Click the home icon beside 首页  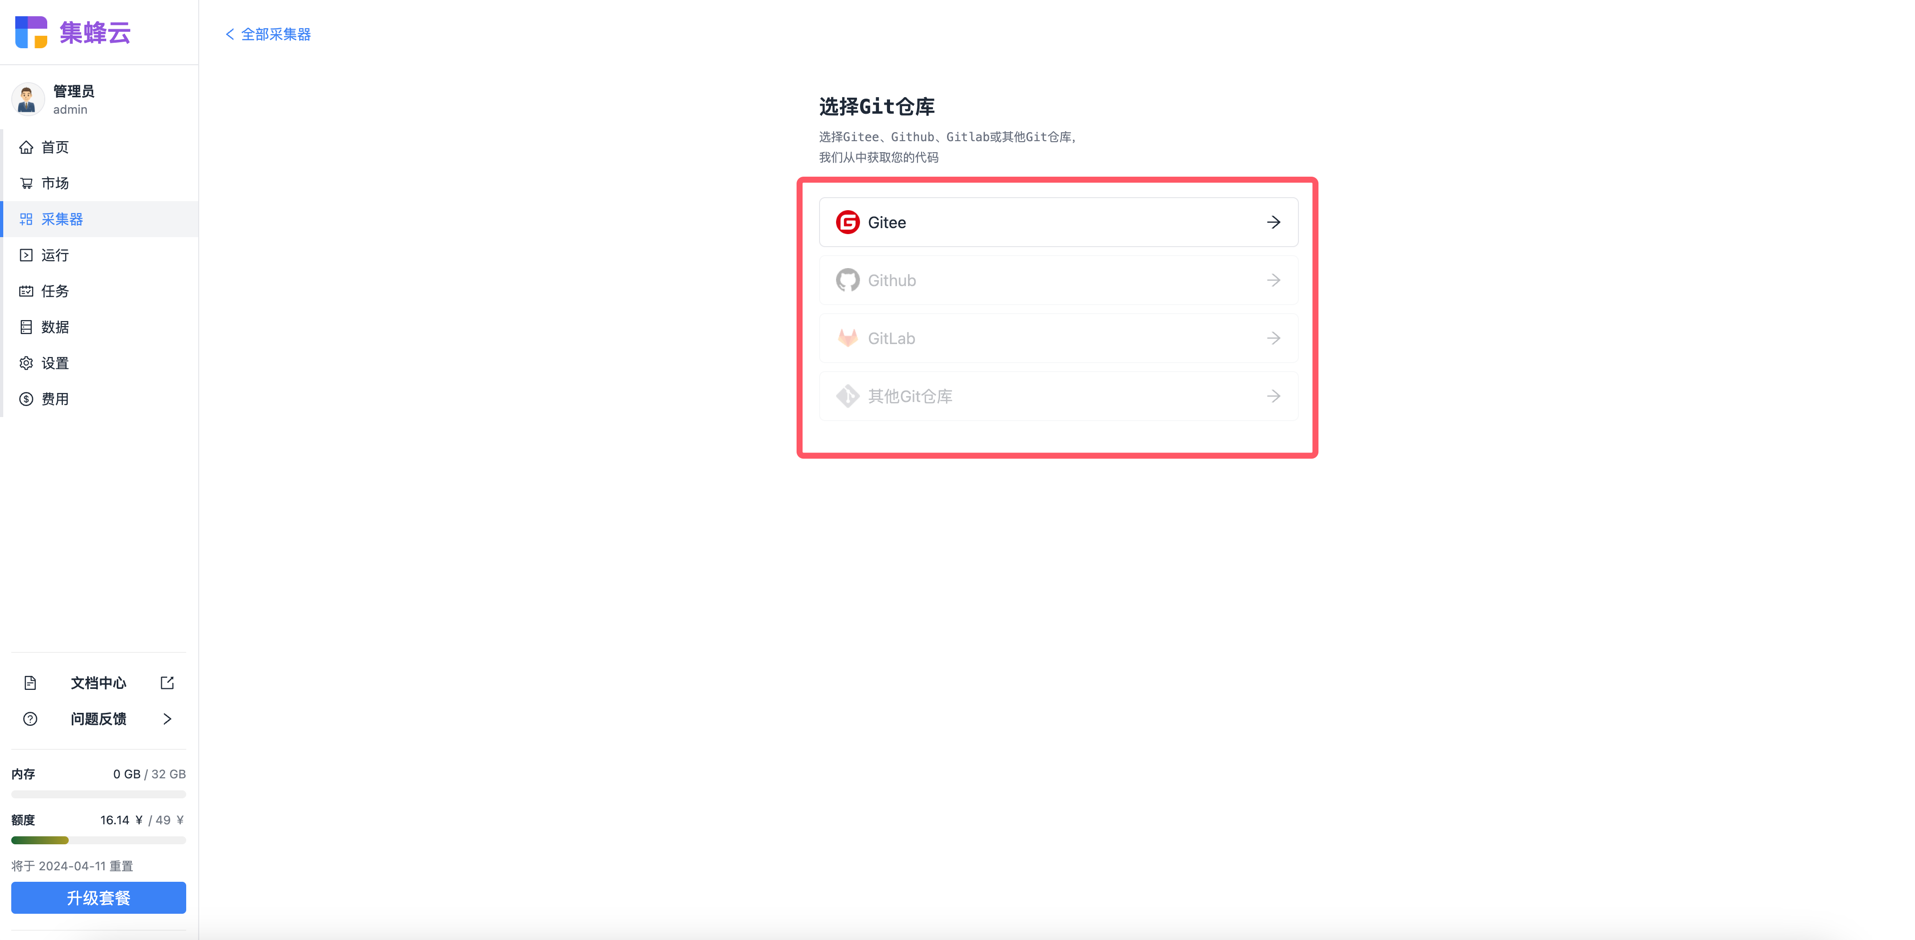pyautogui.click(x=26, y=147)
